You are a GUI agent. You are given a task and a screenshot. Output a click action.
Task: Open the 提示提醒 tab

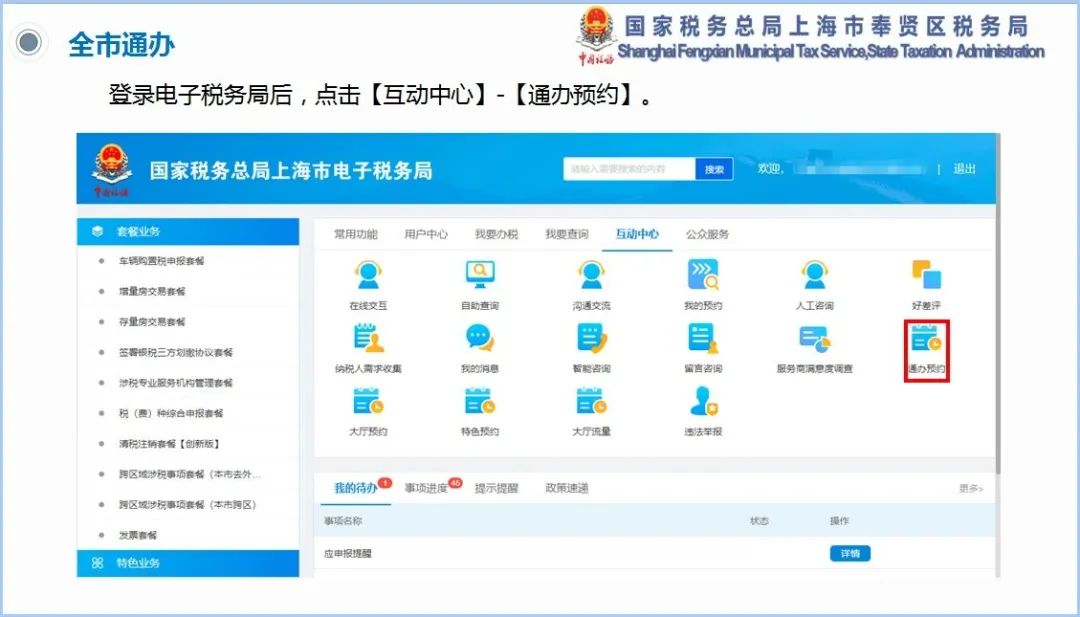(496, 488)
